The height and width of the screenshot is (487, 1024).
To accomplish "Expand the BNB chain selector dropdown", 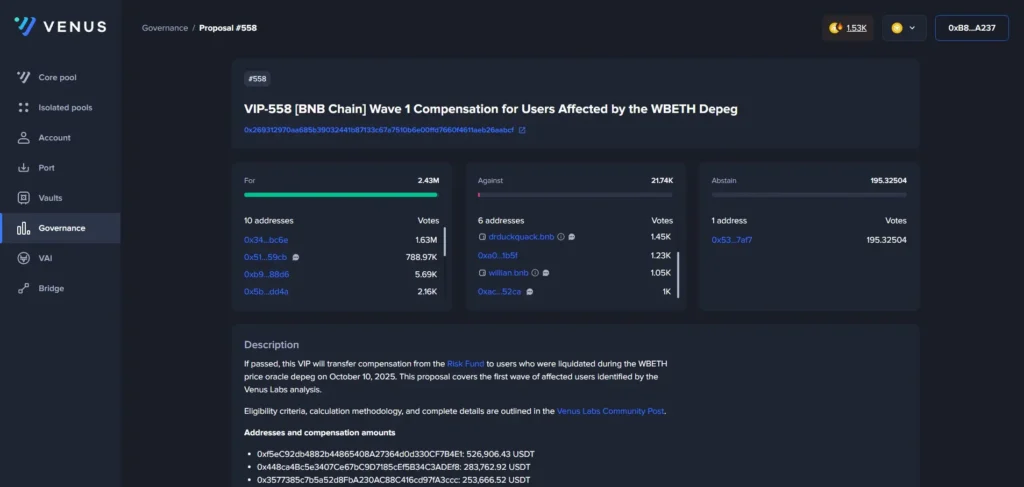I will tap(903, 28).
